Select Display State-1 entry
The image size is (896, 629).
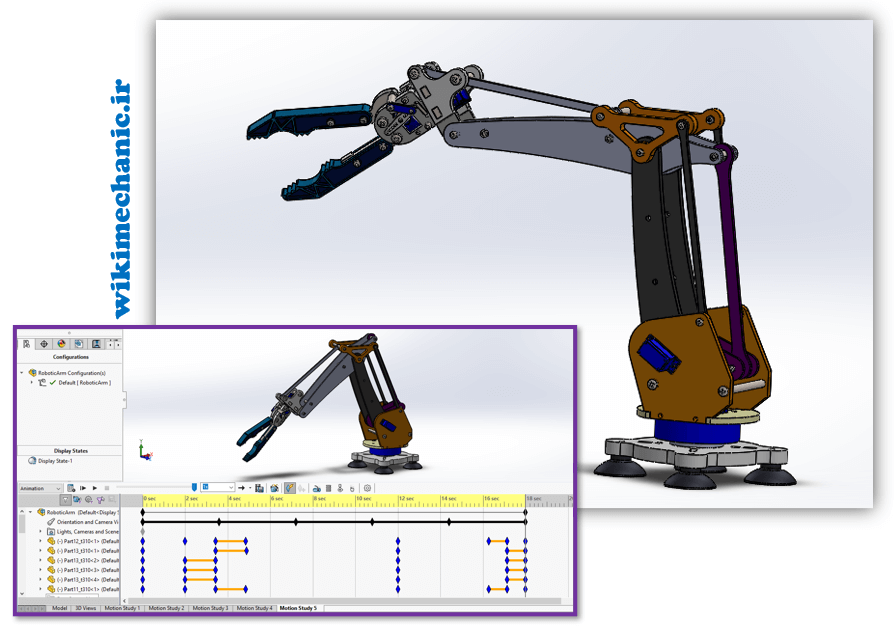click(x=55, y=460)
